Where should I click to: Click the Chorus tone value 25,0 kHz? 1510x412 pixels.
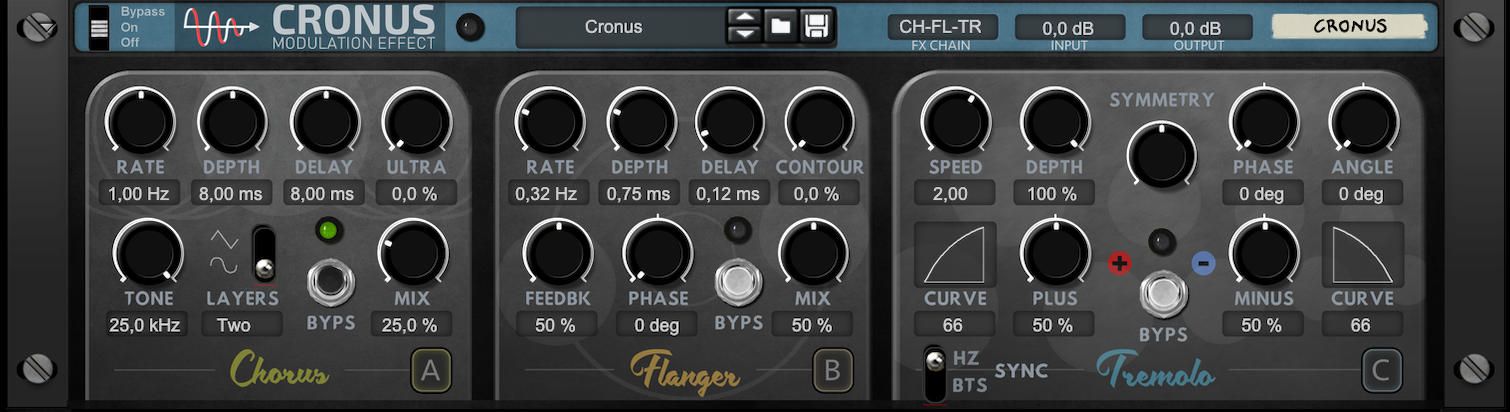147,324
